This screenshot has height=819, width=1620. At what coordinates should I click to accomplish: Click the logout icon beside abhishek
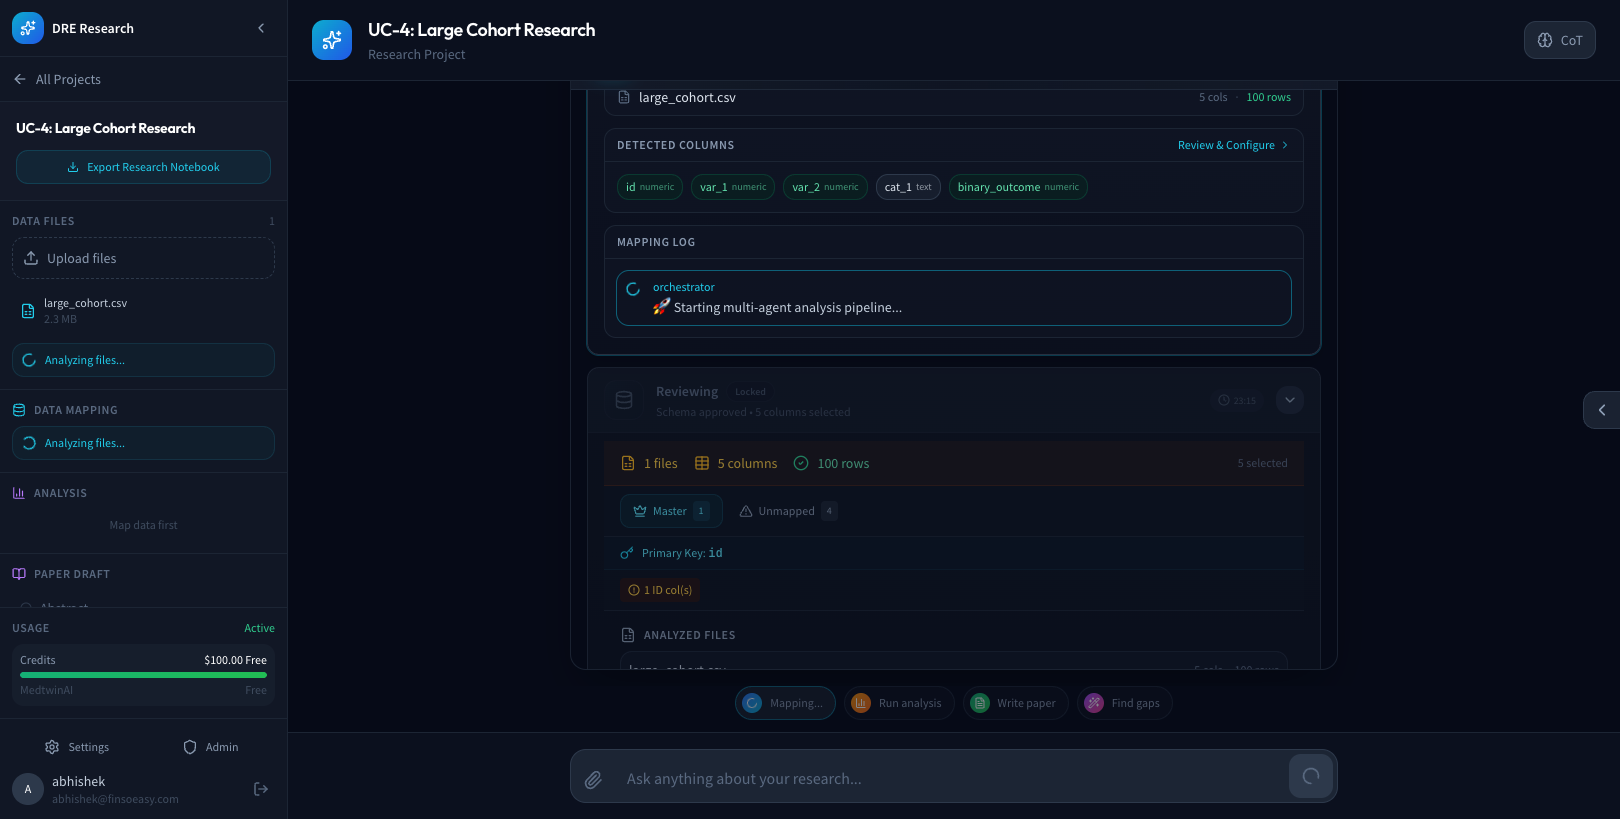[x=261, y=789]
